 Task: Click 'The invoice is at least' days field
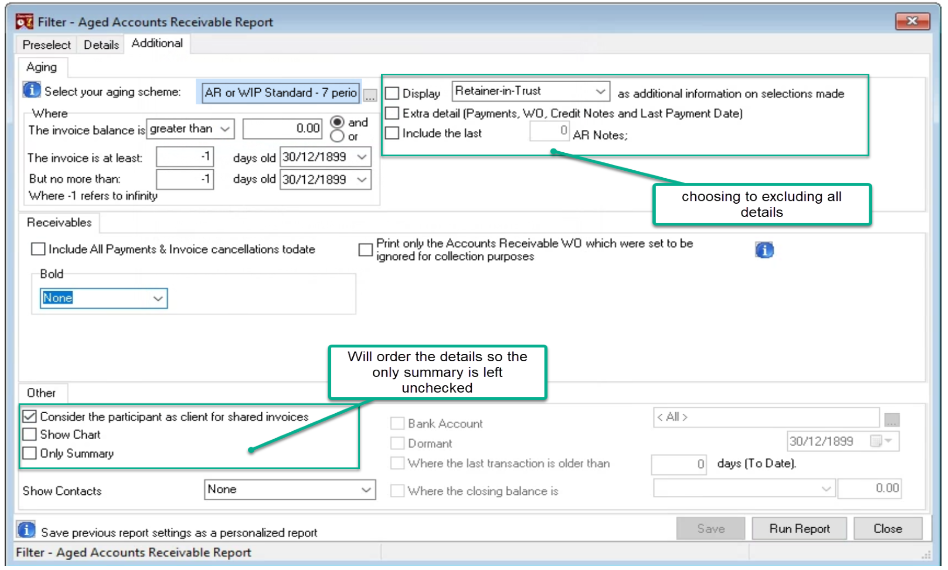pyautogui.click(x=185, y=157)
